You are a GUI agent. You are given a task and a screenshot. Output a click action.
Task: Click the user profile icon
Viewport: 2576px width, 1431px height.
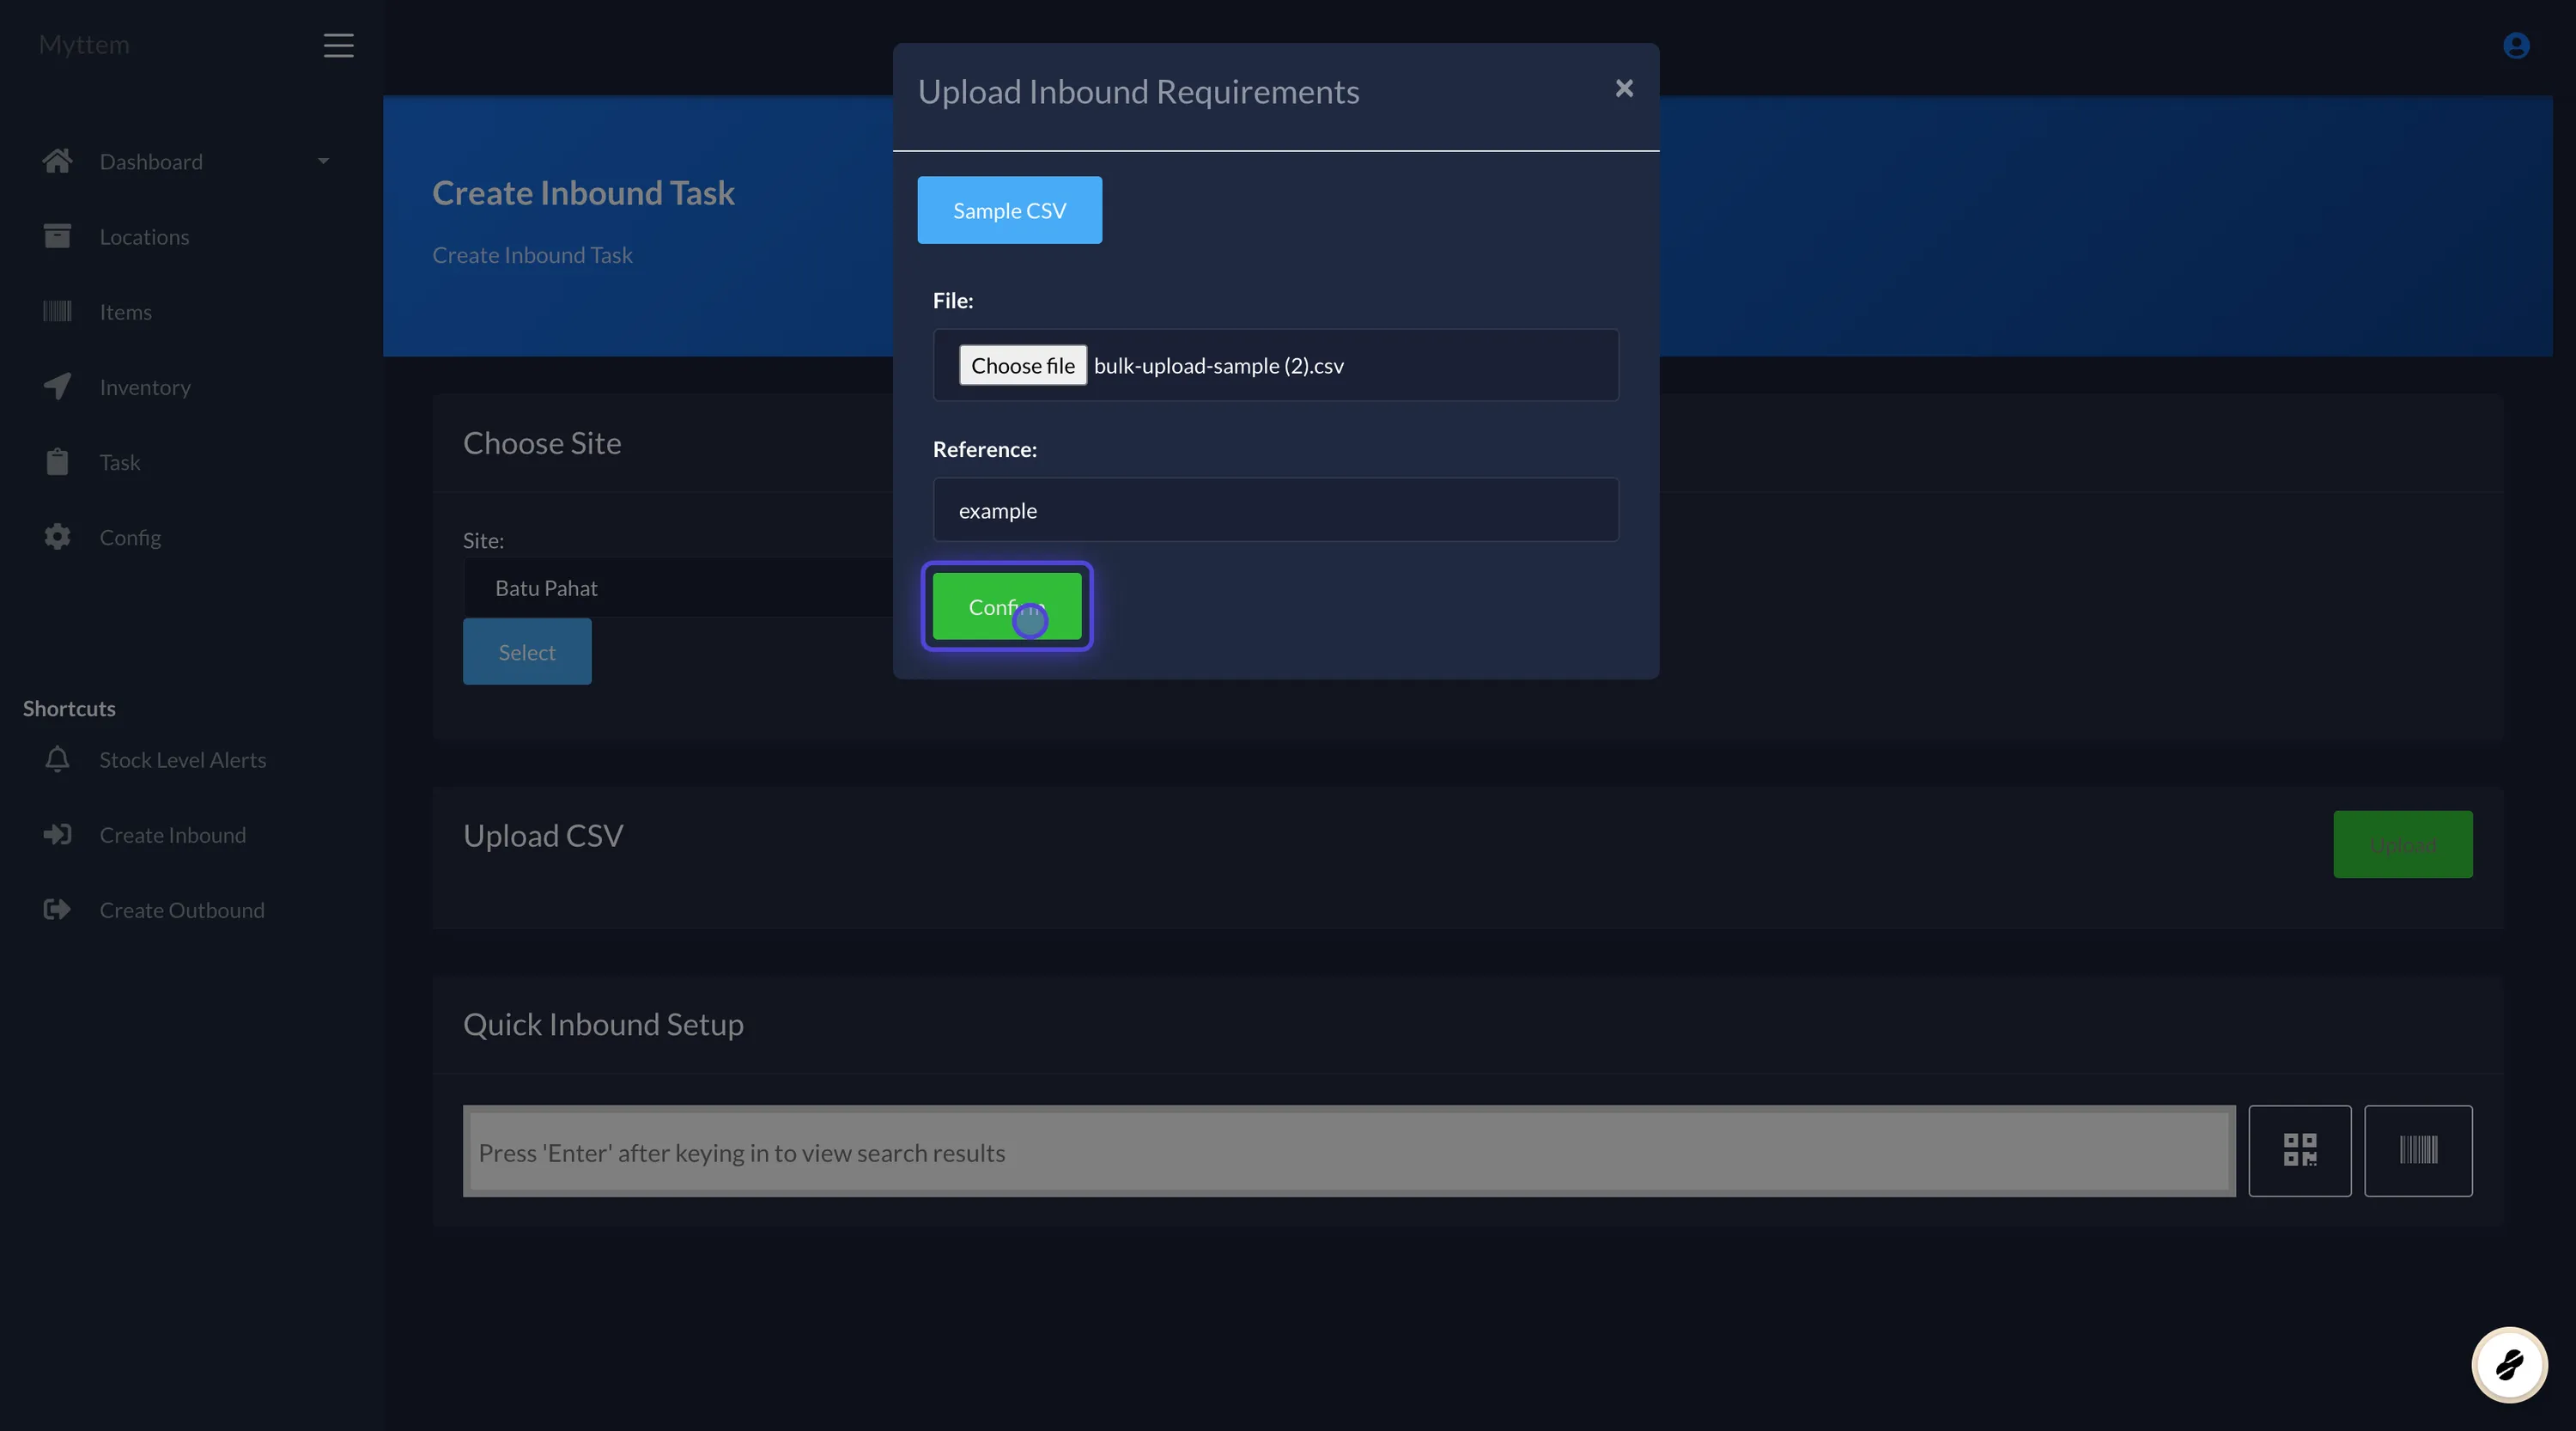tap(2516, 45)
